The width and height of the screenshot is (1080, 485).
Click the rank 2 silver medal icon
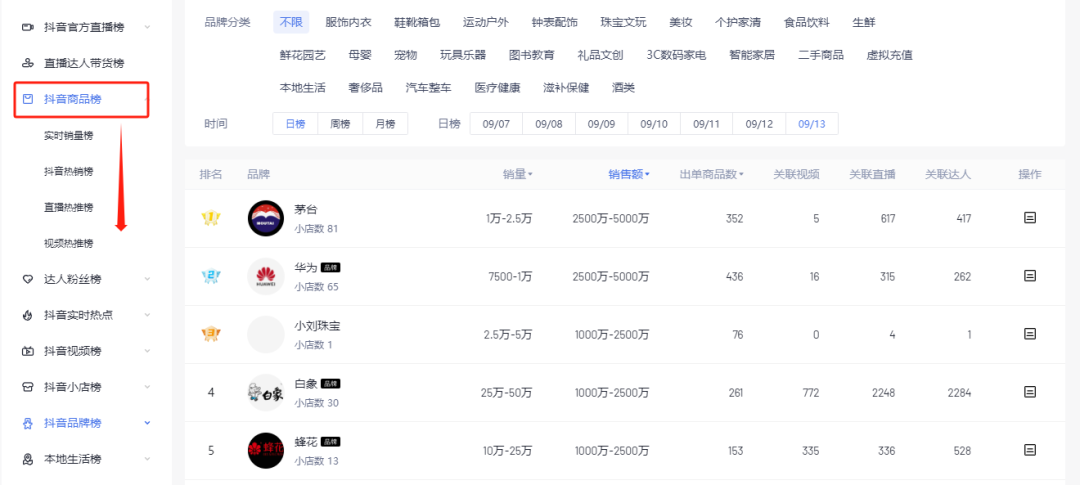tap(211, 276)
